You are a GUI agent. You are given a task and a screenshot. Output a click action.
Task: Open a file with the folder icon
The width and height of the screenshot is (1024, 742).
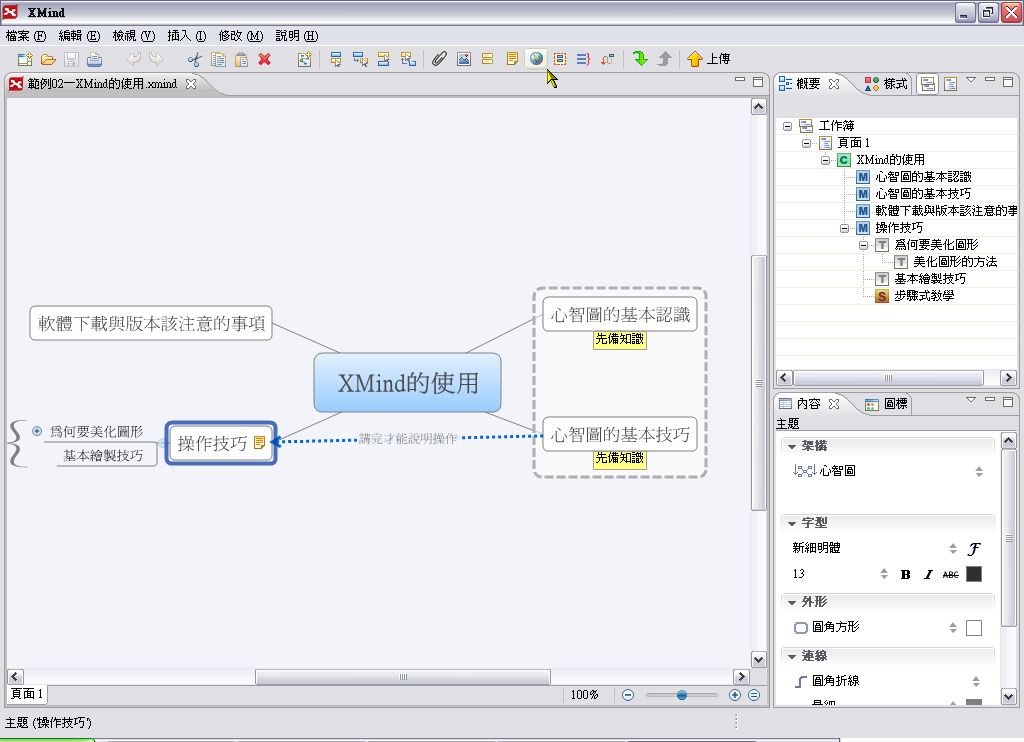click(48, 59)
